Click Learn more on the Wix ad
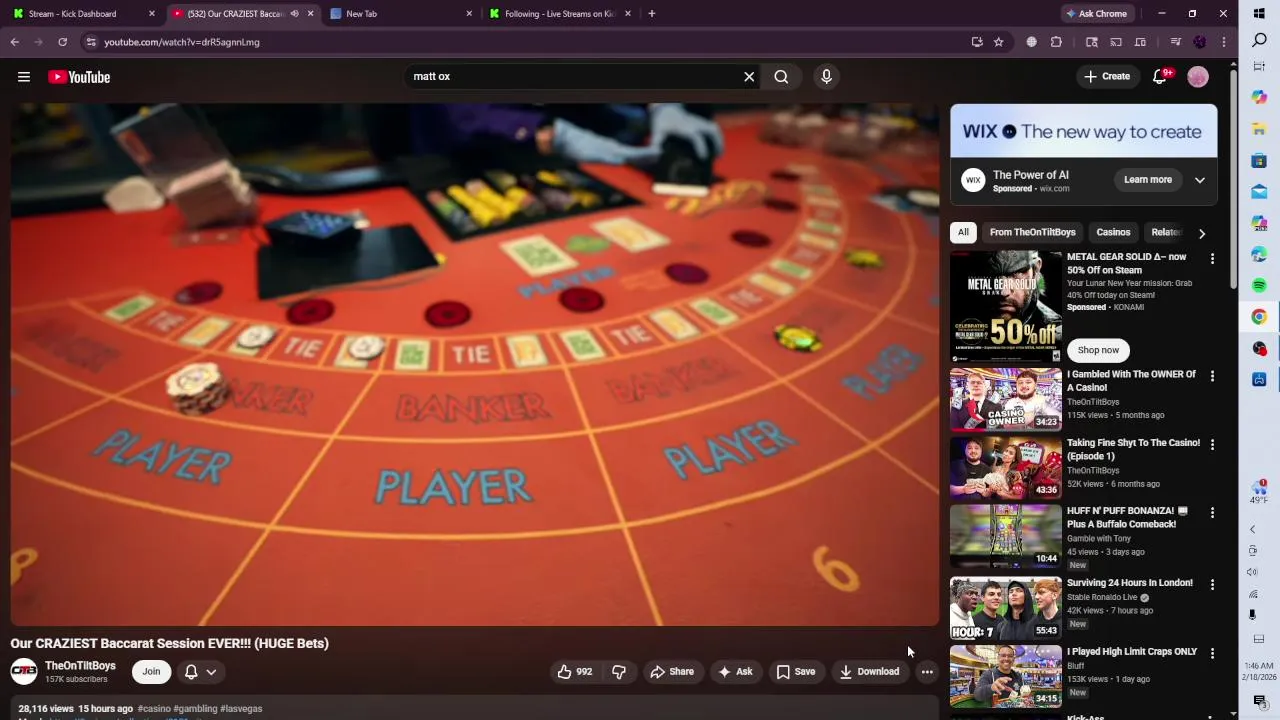This screenshot has width=1280, height=720. click(1147, 180)
